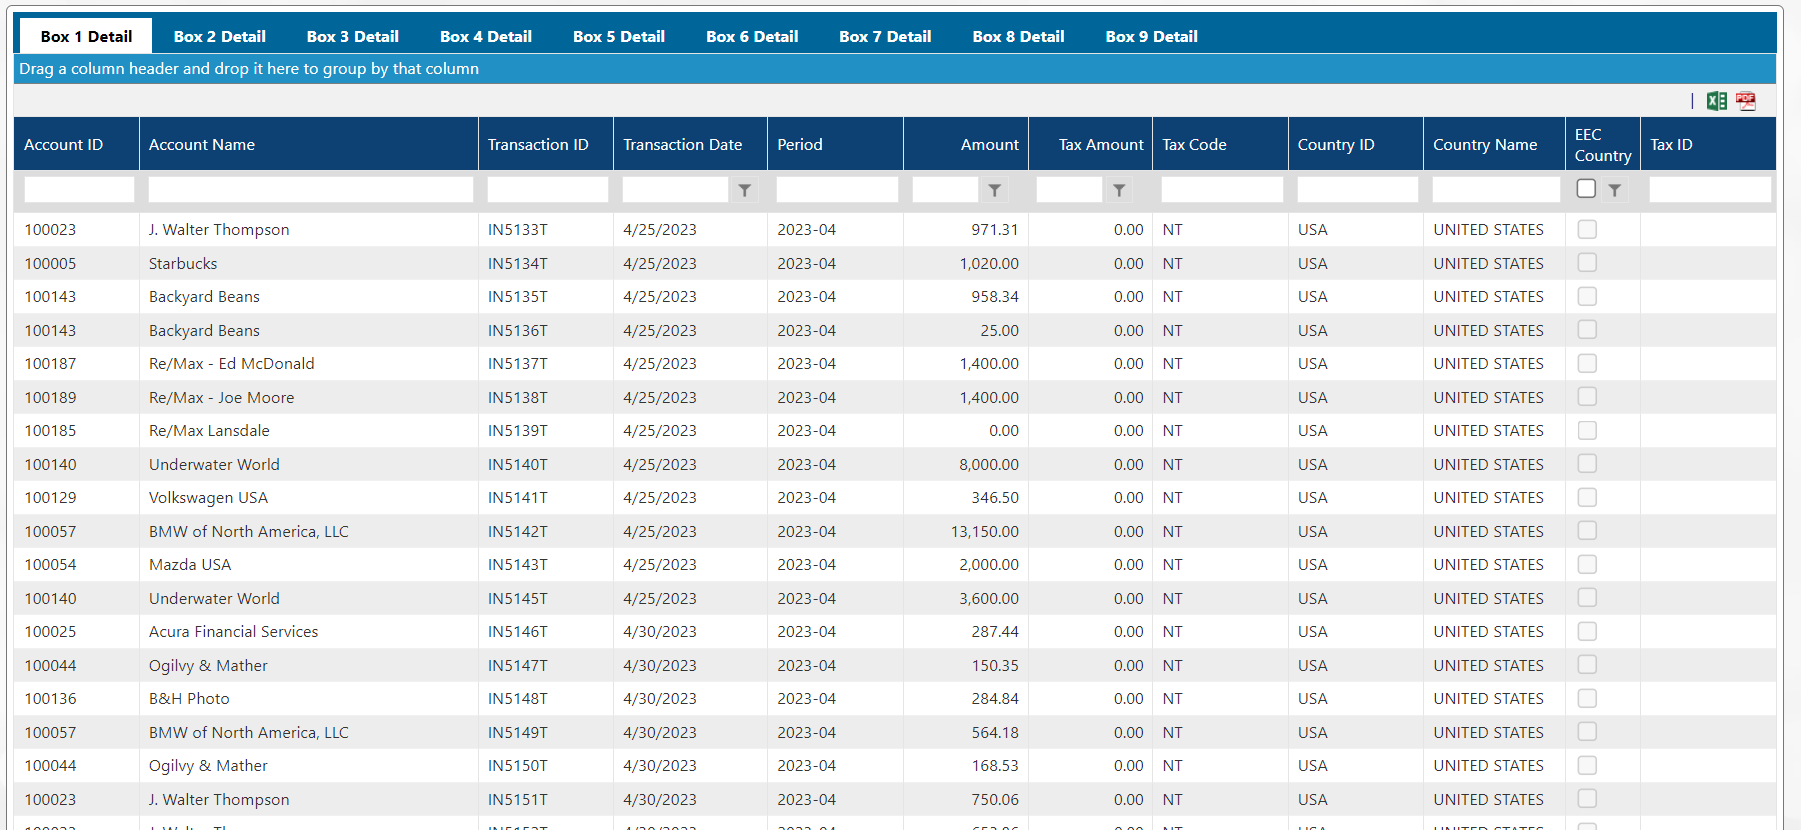Open EEC Country filter funnel icon

pyautogui.click(x=1615, y=190)
